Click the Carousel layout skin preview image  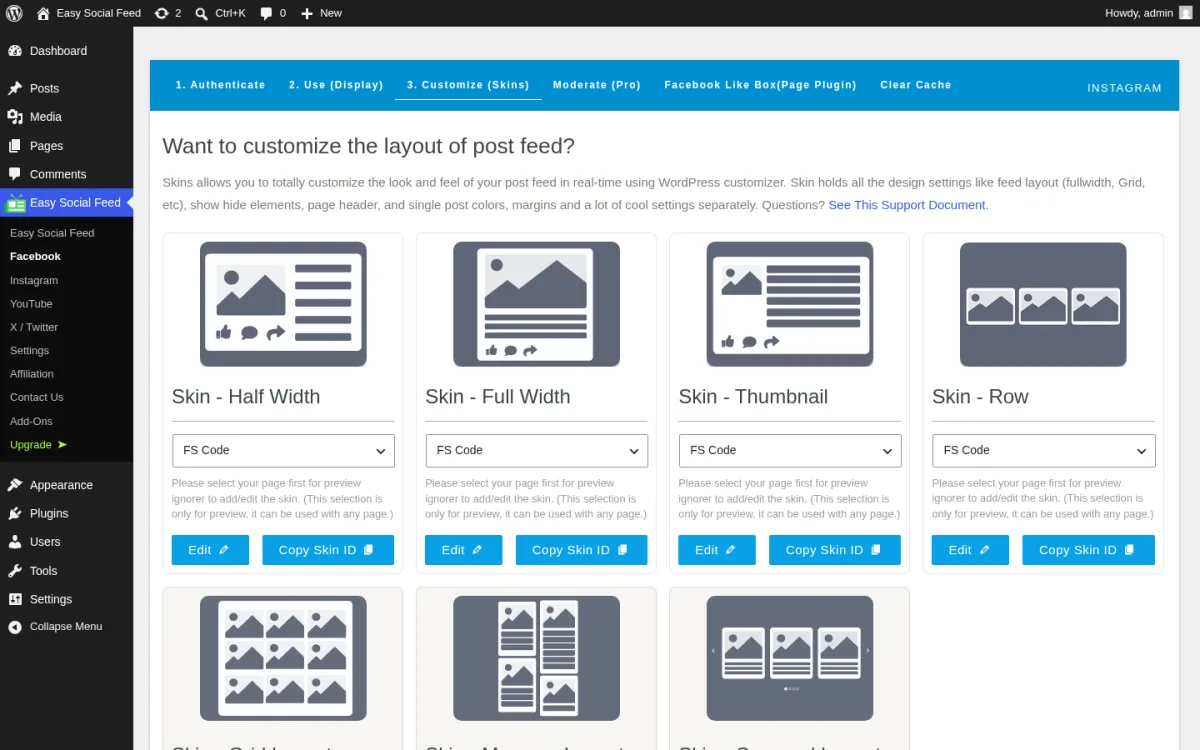tap(790, 658)
